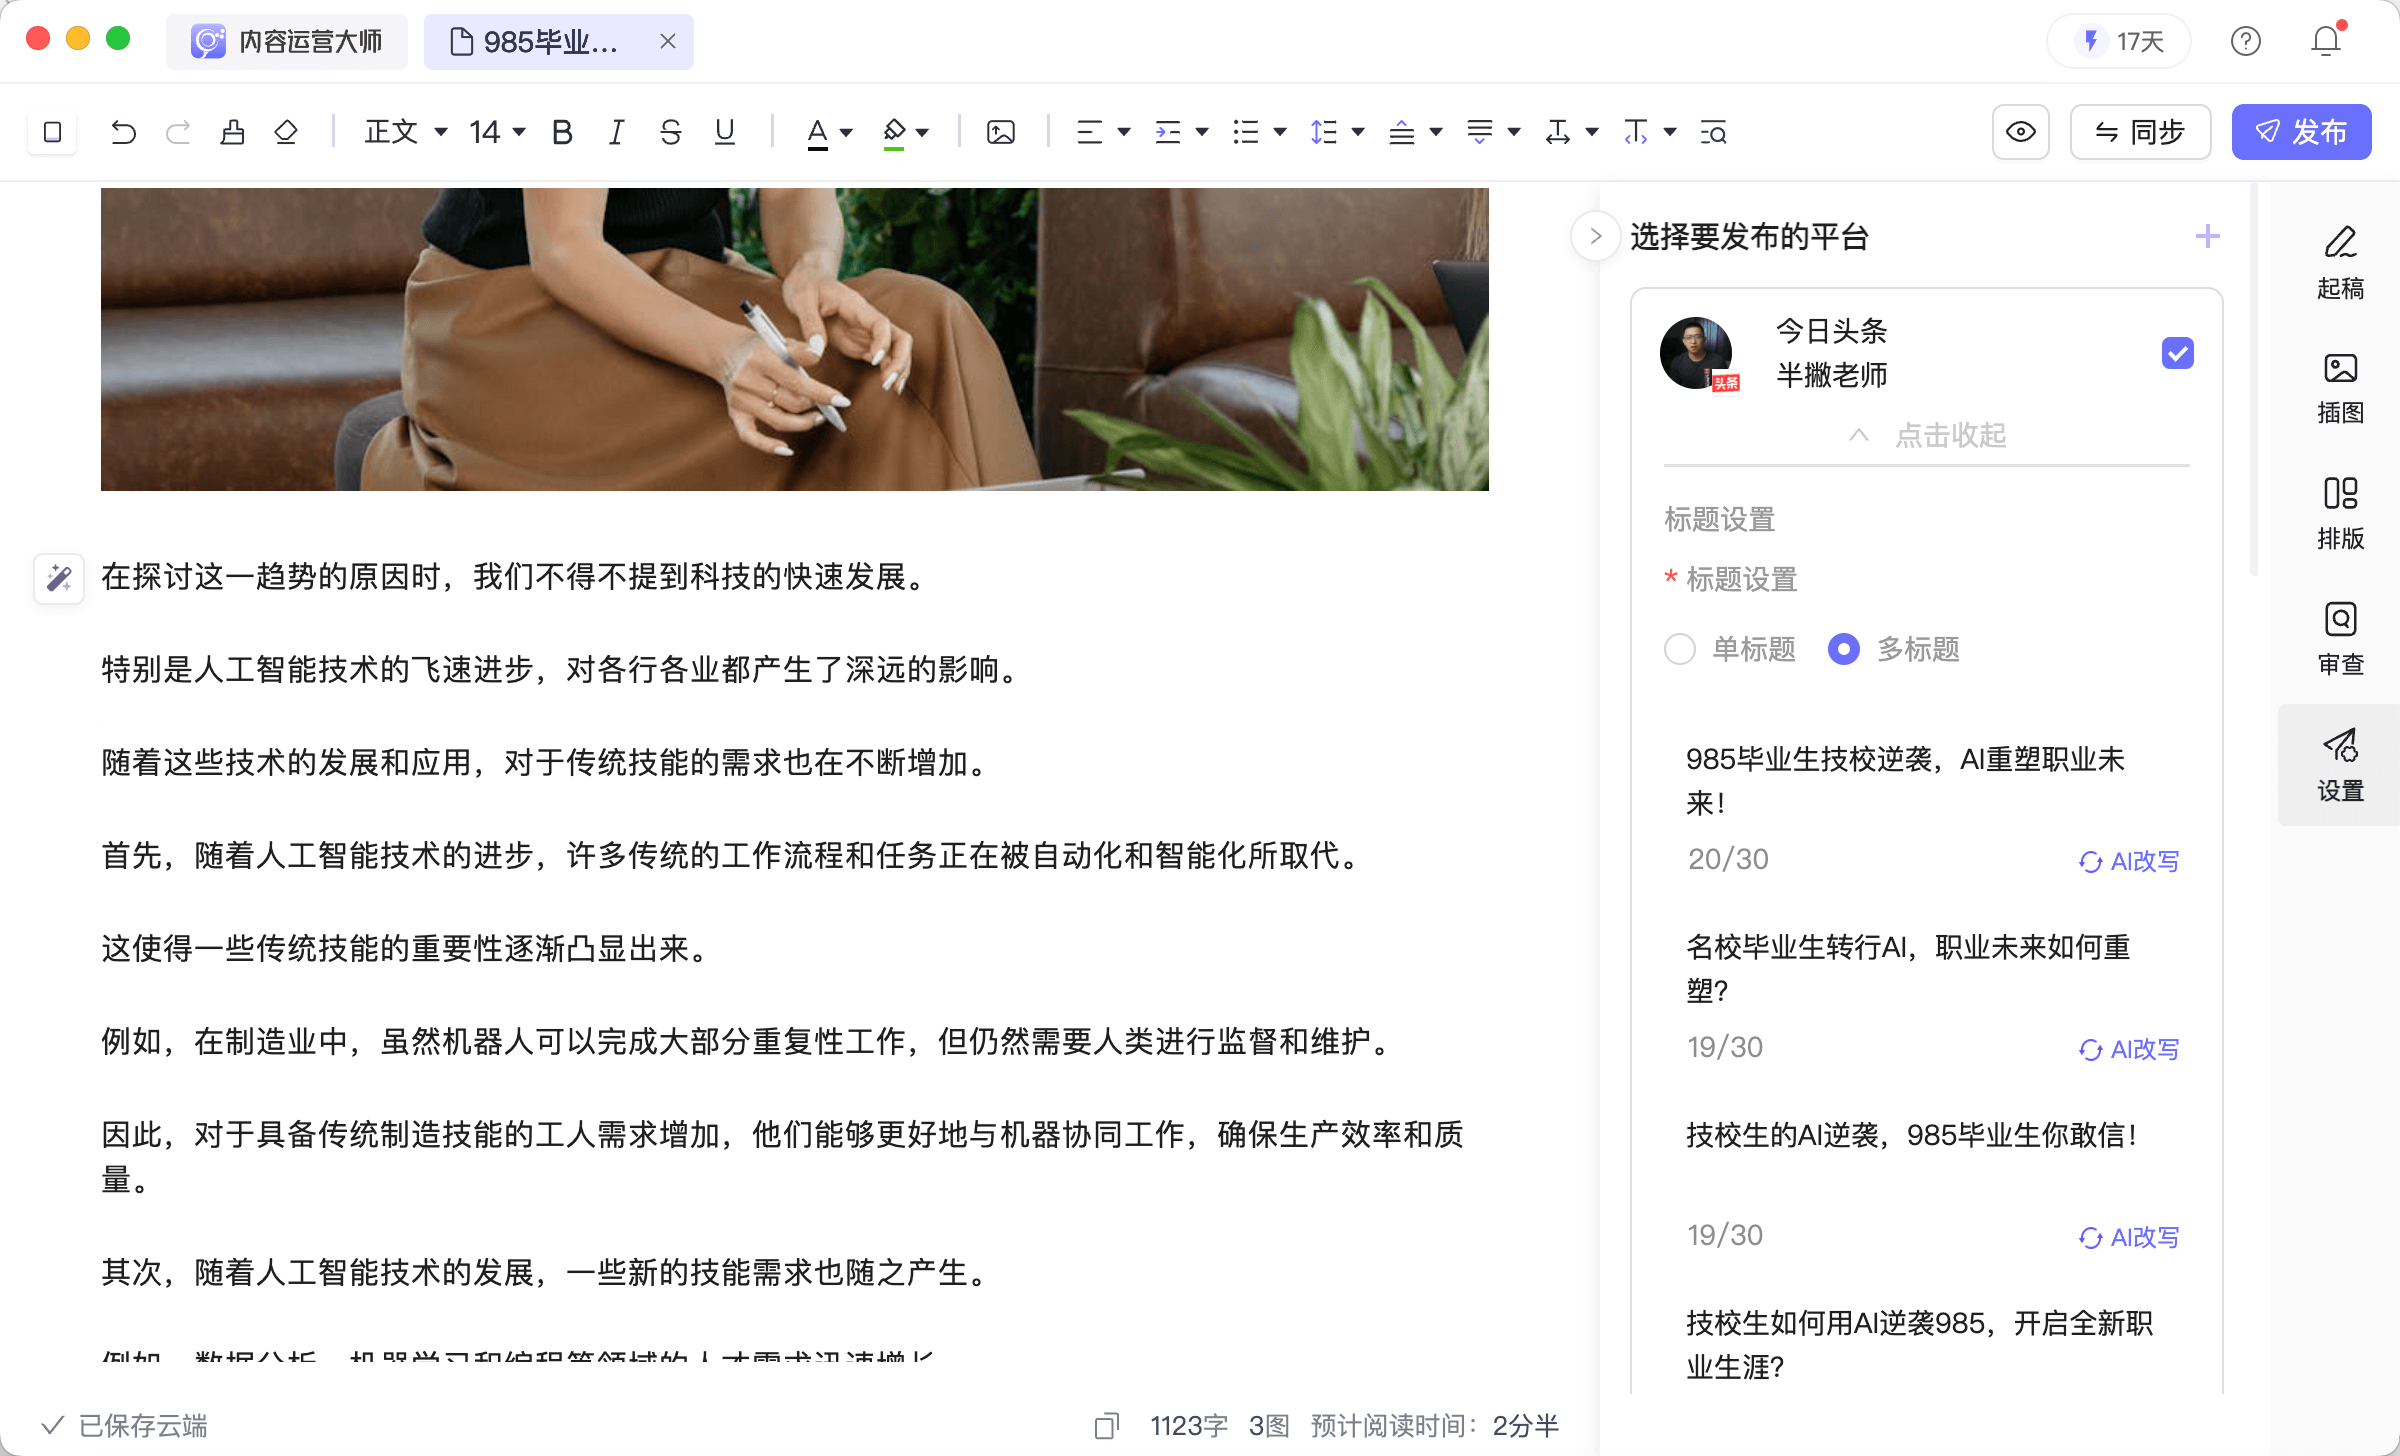Open 起稿 drafting panel in sidebar
Image resolution: width=2400 pixels, height=1456 pixels.
(2340, 262)
